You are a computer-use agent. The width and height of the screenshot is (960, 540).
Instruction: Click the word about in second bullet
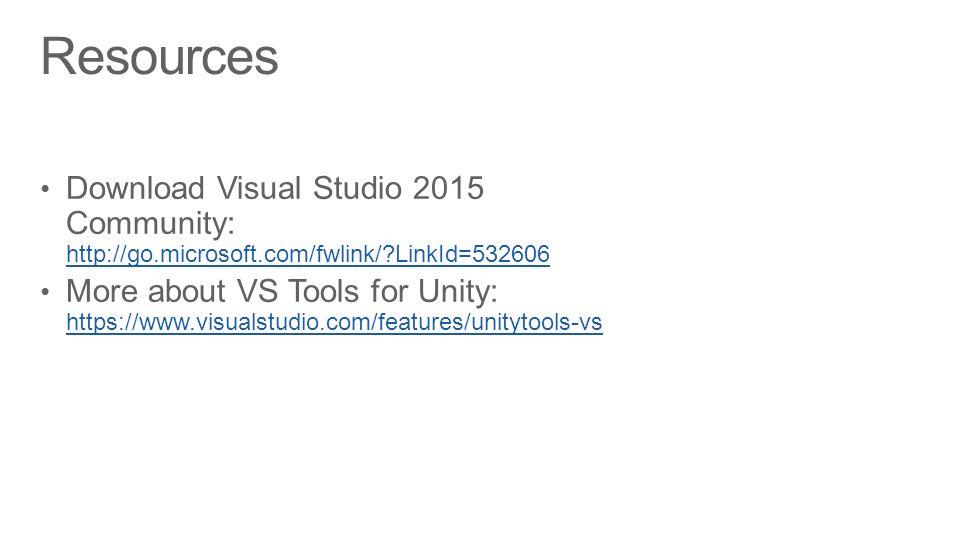tap(186, 290)
